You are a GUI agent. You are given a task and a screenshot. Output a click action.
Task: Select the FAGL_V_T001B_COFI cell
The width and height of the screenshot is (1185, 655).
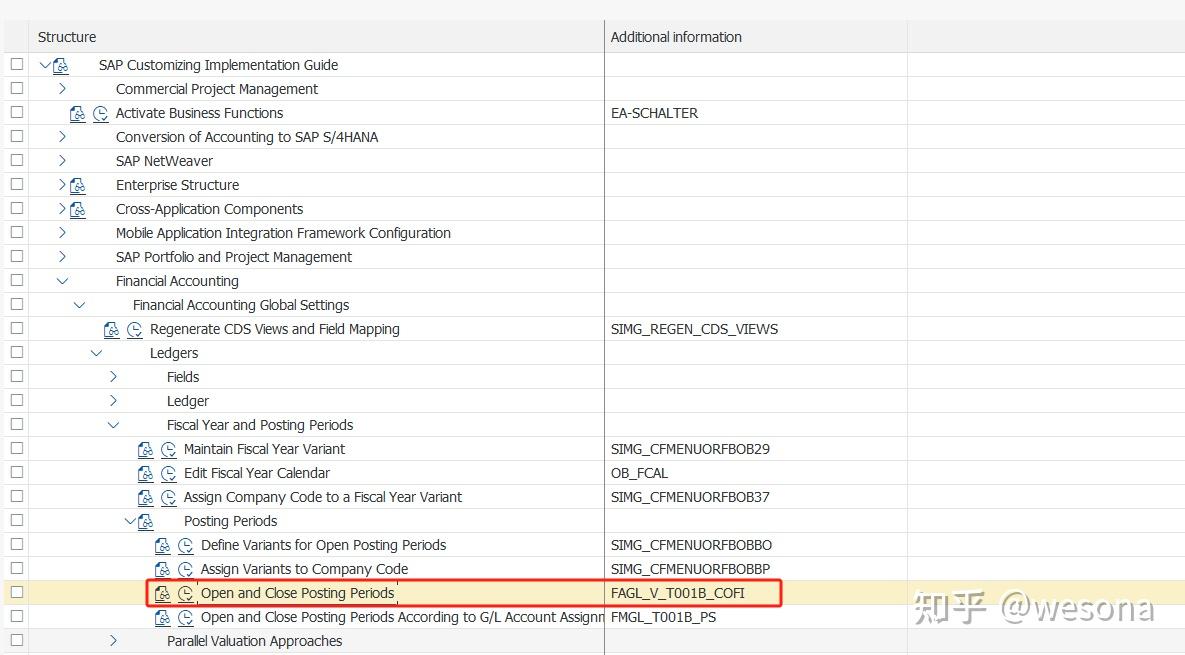coord(678,593)
